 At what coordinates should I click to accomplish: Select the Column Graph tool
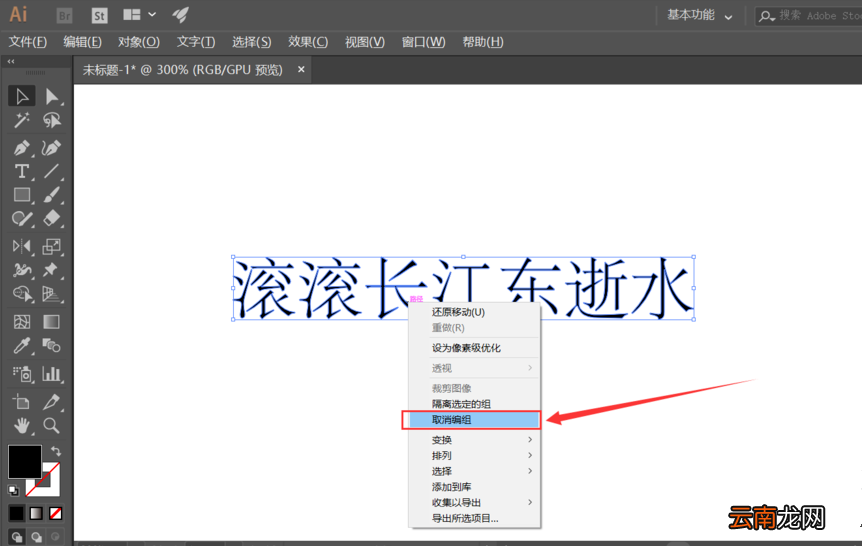pyautogui.click(x=52, y=374)
